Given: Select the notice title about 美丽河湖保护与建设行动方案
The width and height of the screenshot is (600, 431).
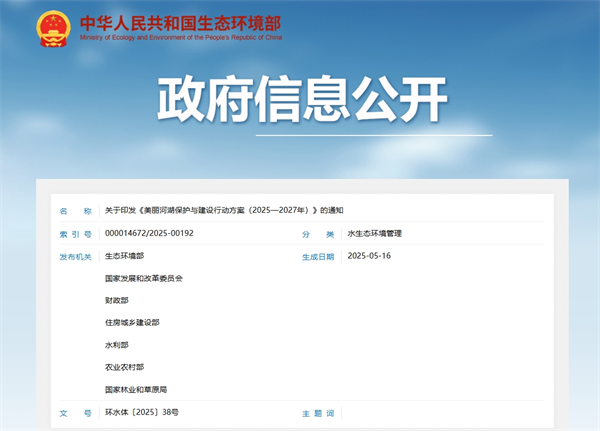Looking at the screenshot, I should pyautogui.click(x=224, y=210).
